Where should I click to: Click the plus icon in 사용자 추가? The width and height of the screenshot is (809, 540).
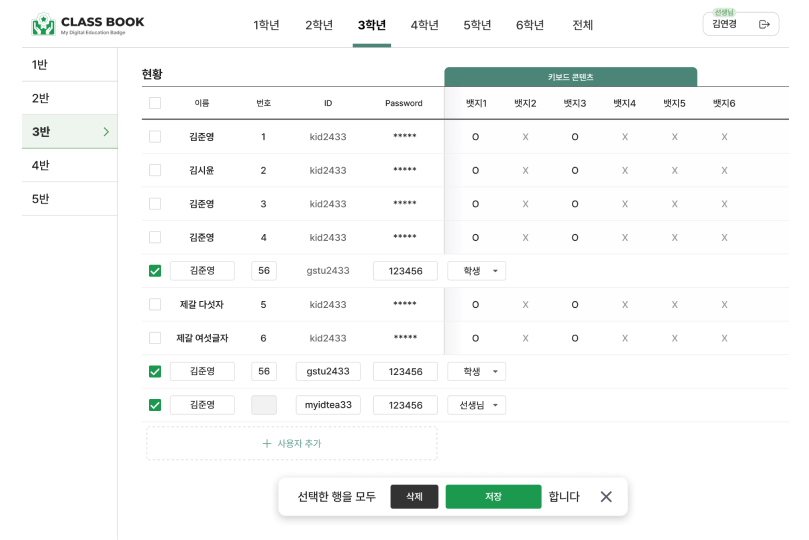click(267, 443)
